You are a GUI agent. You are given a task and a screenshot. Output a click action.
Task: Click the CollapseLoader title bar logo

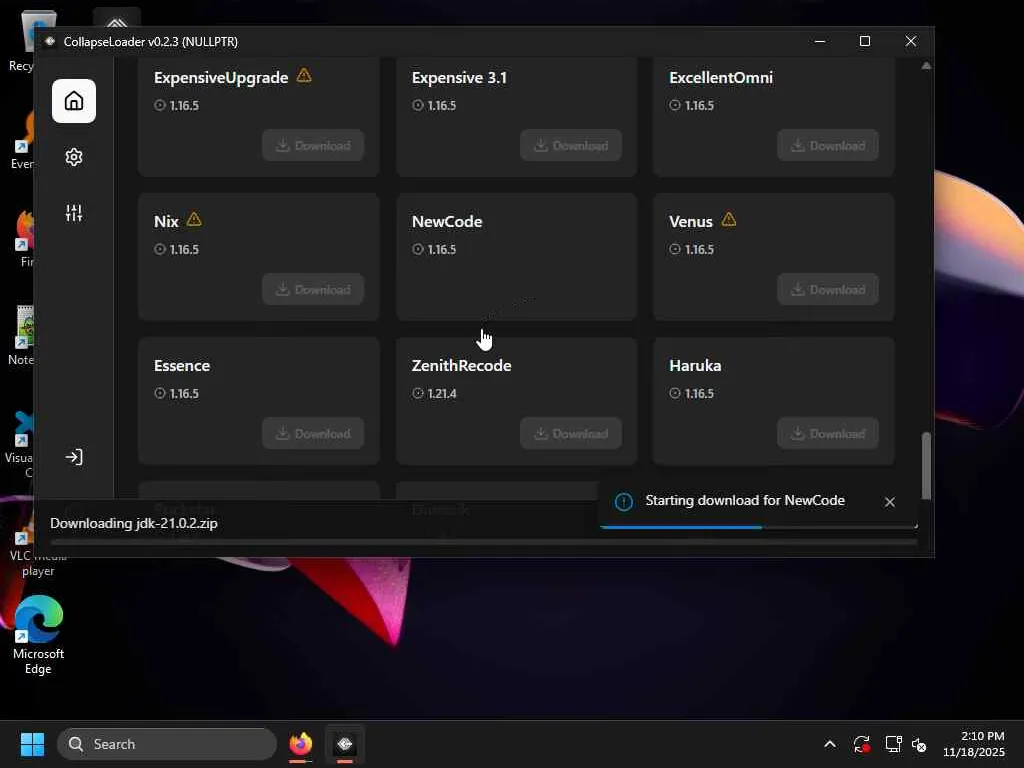(50, 41)
